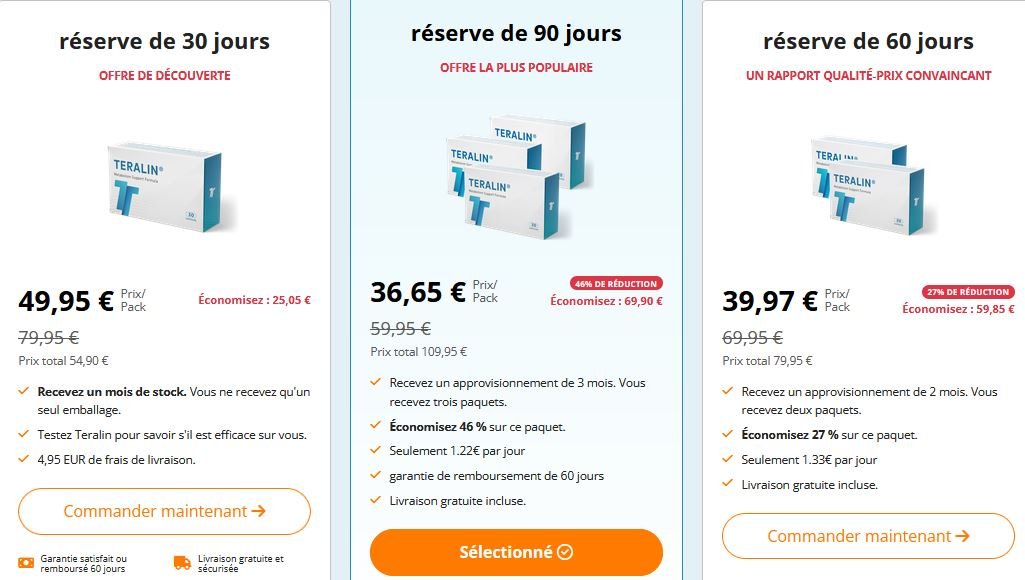Click the 49,95 € pack price
The image size is (1025, 580).
click(x=66, y=300)
